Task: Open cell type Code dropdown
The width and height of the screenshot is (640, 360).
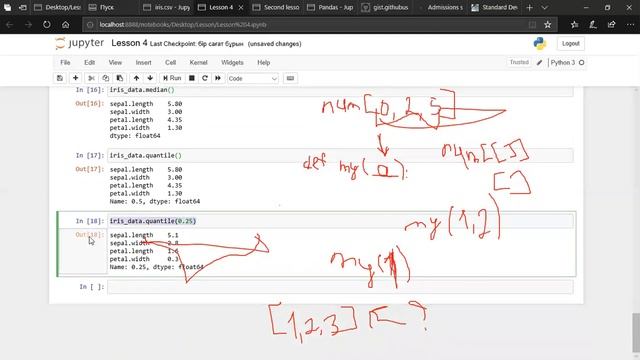Action: click(253, 78)
